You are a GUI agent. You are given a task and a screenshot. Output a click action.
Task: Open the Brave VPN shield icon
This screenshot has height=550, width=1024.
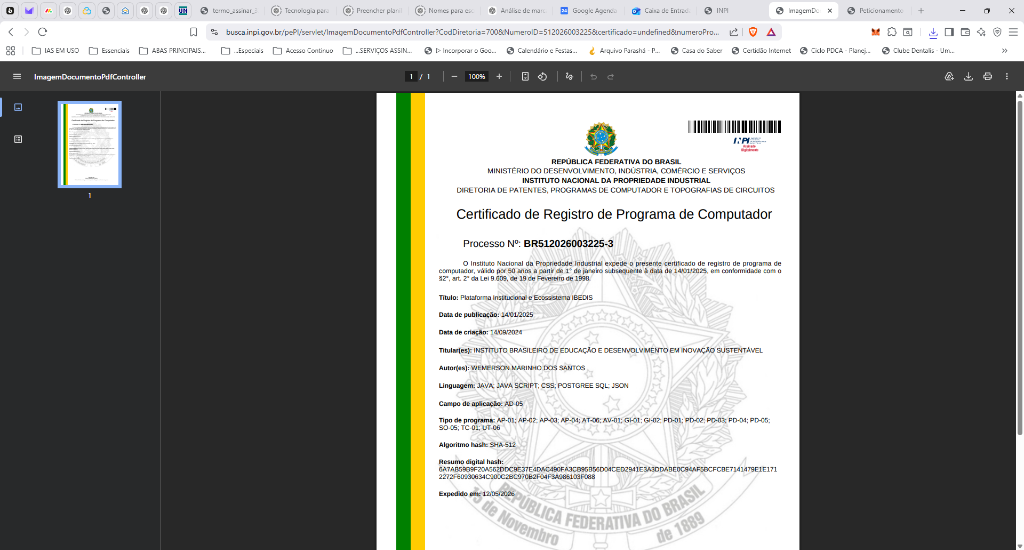(997, 31)
